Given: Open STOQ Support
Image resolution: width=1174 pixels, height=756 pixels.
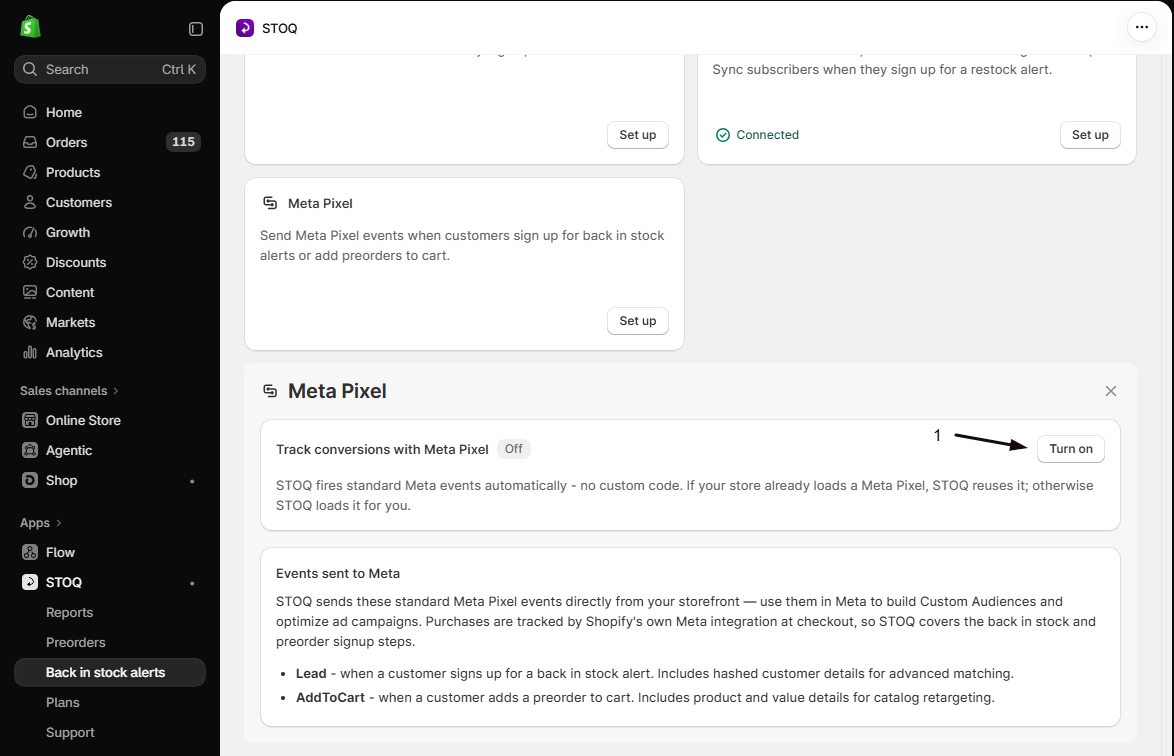Looking at the screenshot, I should point(110,732).
